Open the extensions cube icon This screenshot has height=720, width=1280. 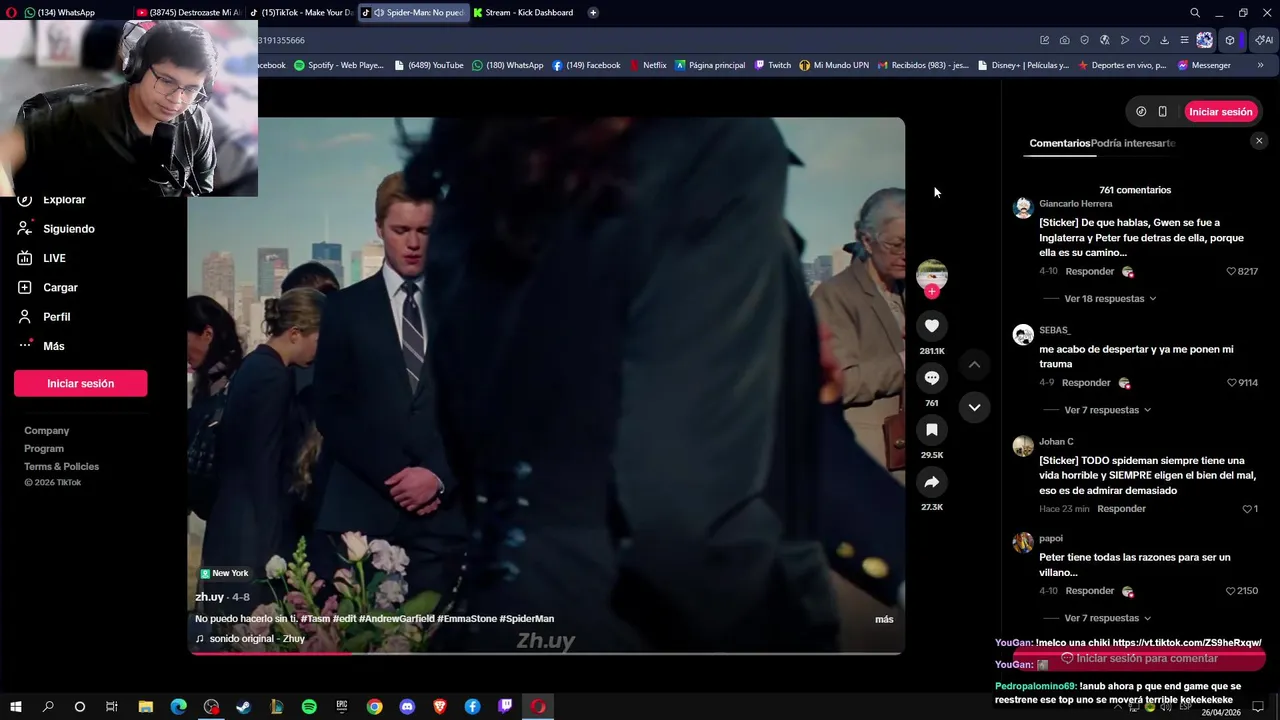coord(1230,40)
